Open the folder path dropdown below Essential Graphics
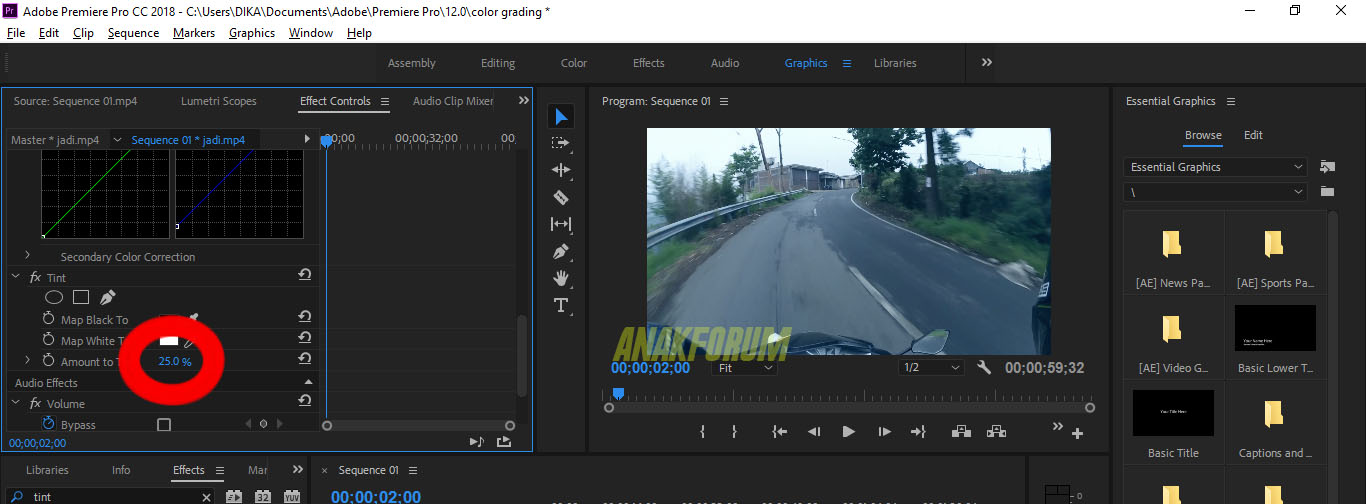Viewport: 1366px width, 504px height. (1215, 191)
